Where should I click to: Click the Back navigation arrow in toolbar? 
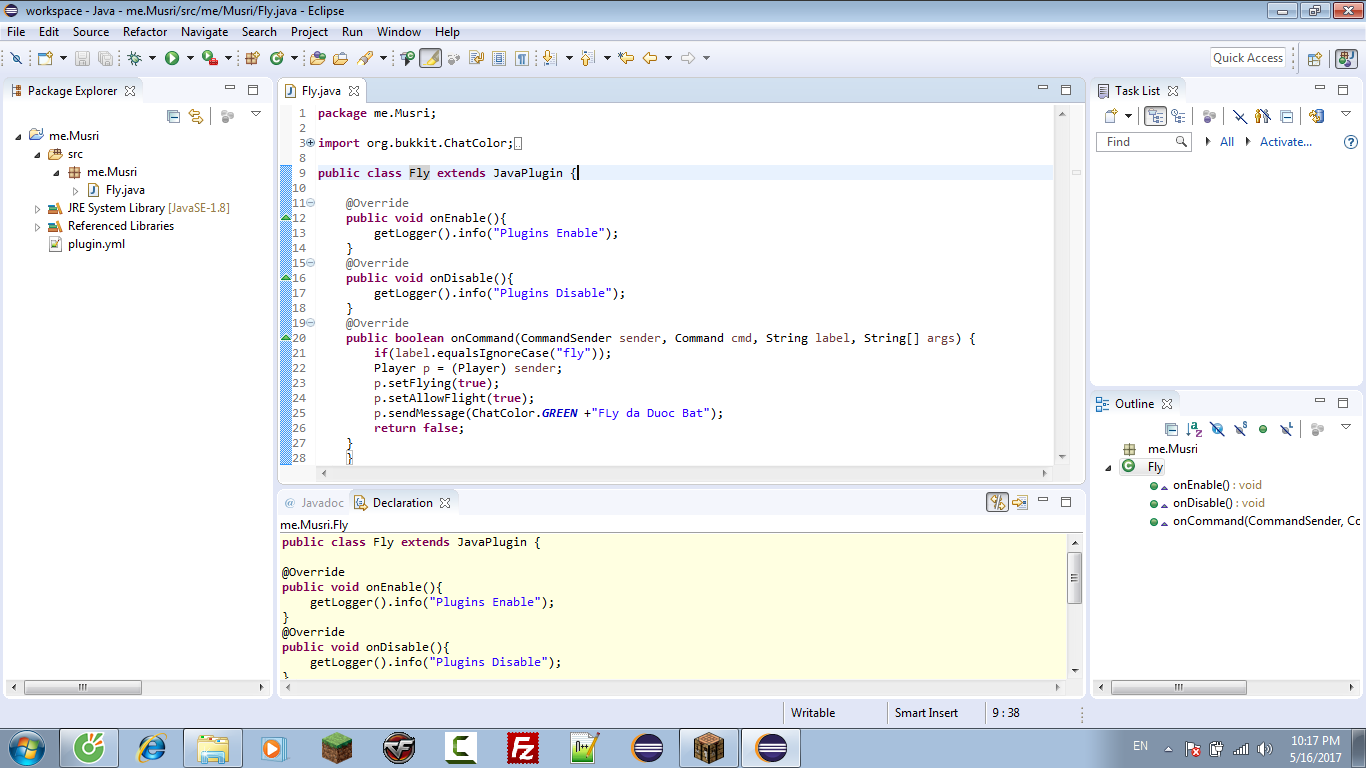(650, 58)
